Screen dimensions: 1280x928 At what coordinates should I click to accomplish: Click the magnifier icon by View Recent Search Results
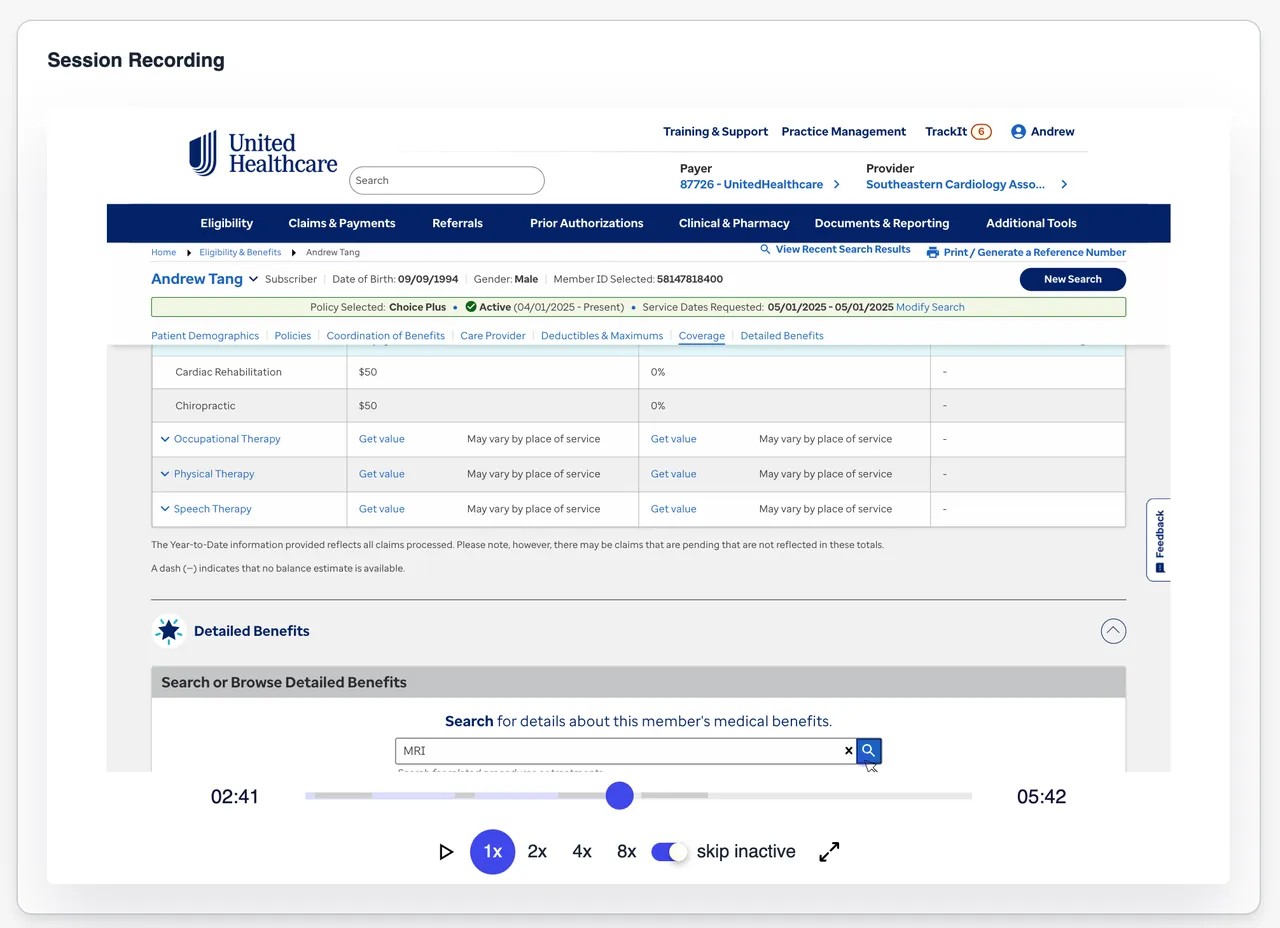(x=765, y=249)
